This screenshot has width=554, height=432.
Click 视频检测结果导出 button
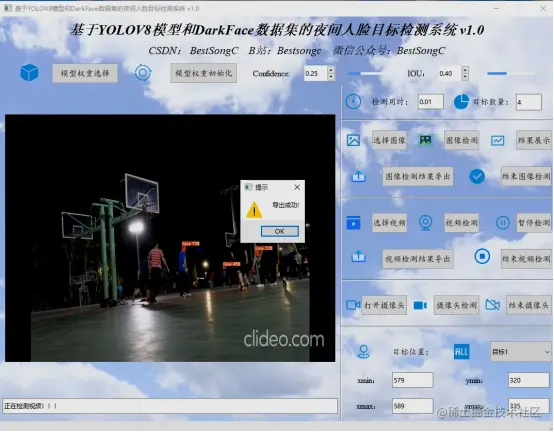tap(418, 259)
